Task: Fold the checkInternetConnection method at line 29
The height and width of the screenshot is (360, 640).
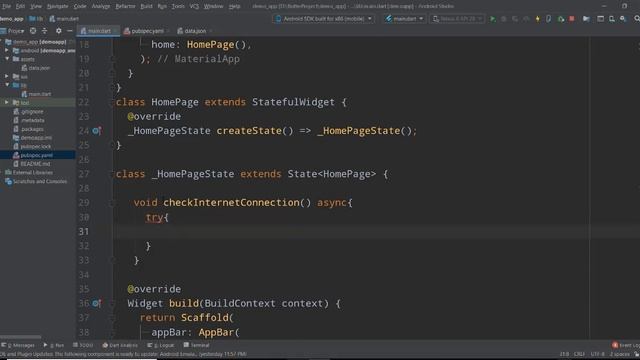Action: [112, 203]
